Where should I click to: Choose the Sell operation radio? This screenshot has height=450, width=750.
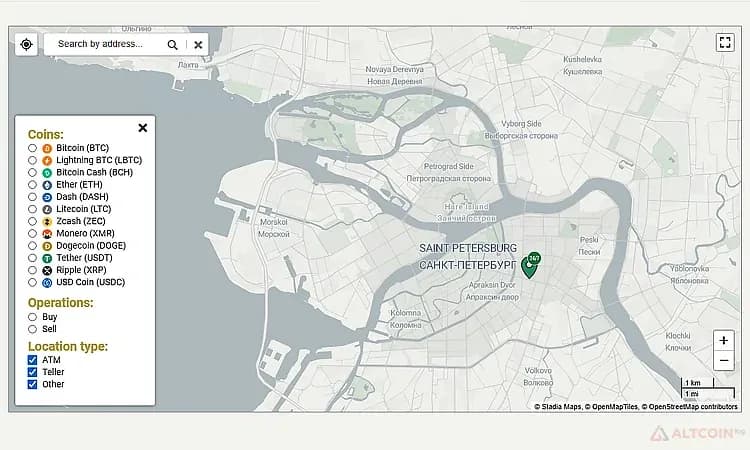tap(32, 329)
